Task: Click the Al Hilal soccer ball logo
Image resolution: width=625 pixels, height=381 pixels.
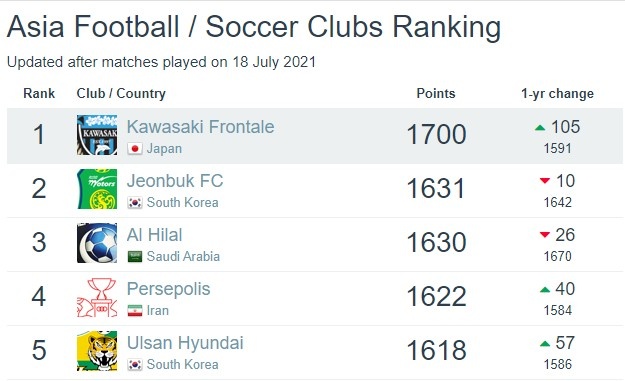Action: pos(97,243)
